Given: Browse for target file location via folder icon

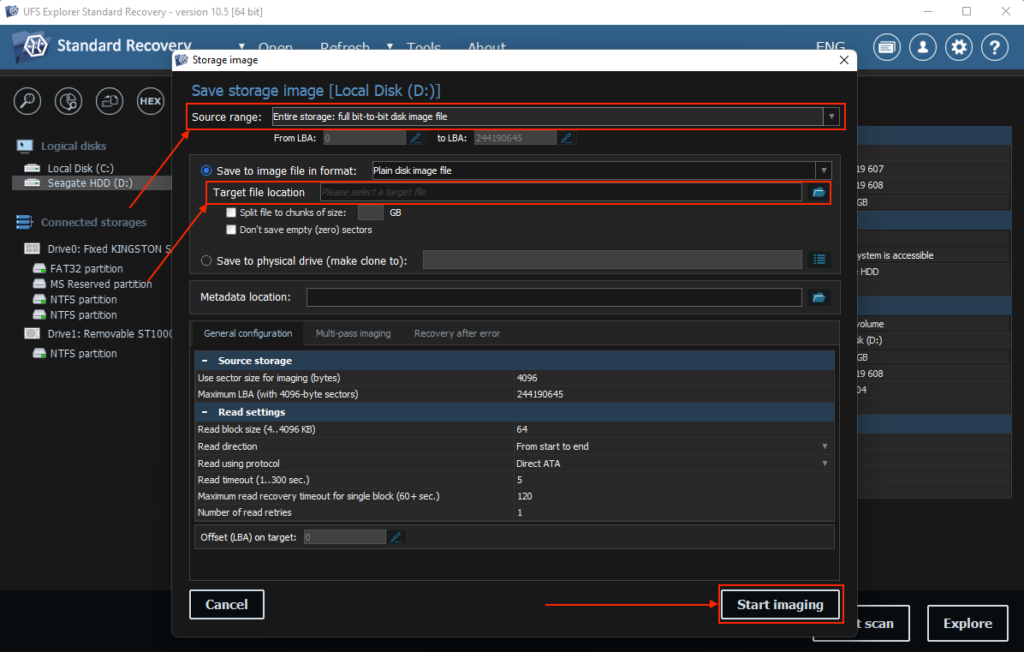Looking at the screenshot, I should tap(819, 192).
